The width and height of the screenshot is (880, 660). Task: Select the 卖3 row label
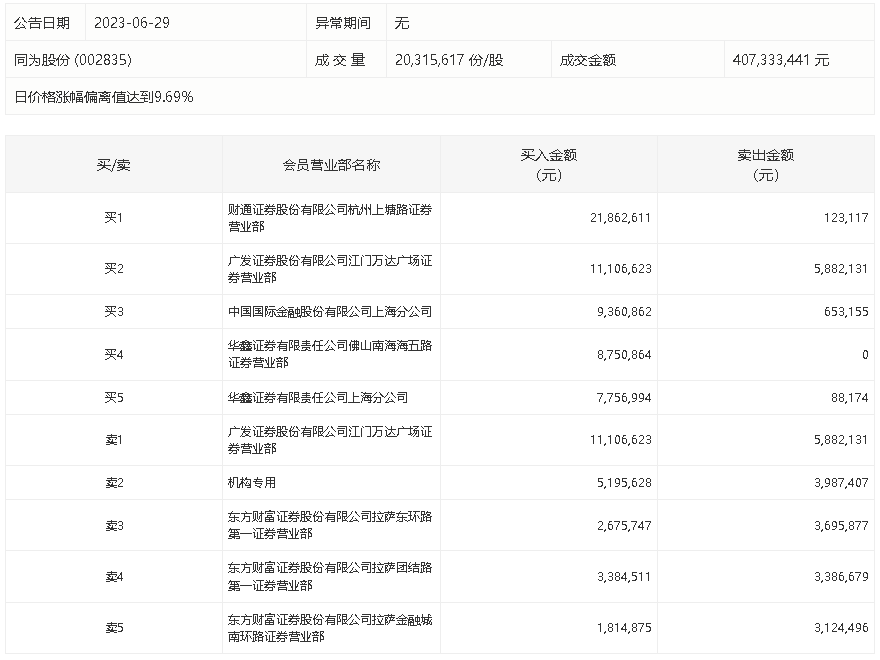coord(113,526)
